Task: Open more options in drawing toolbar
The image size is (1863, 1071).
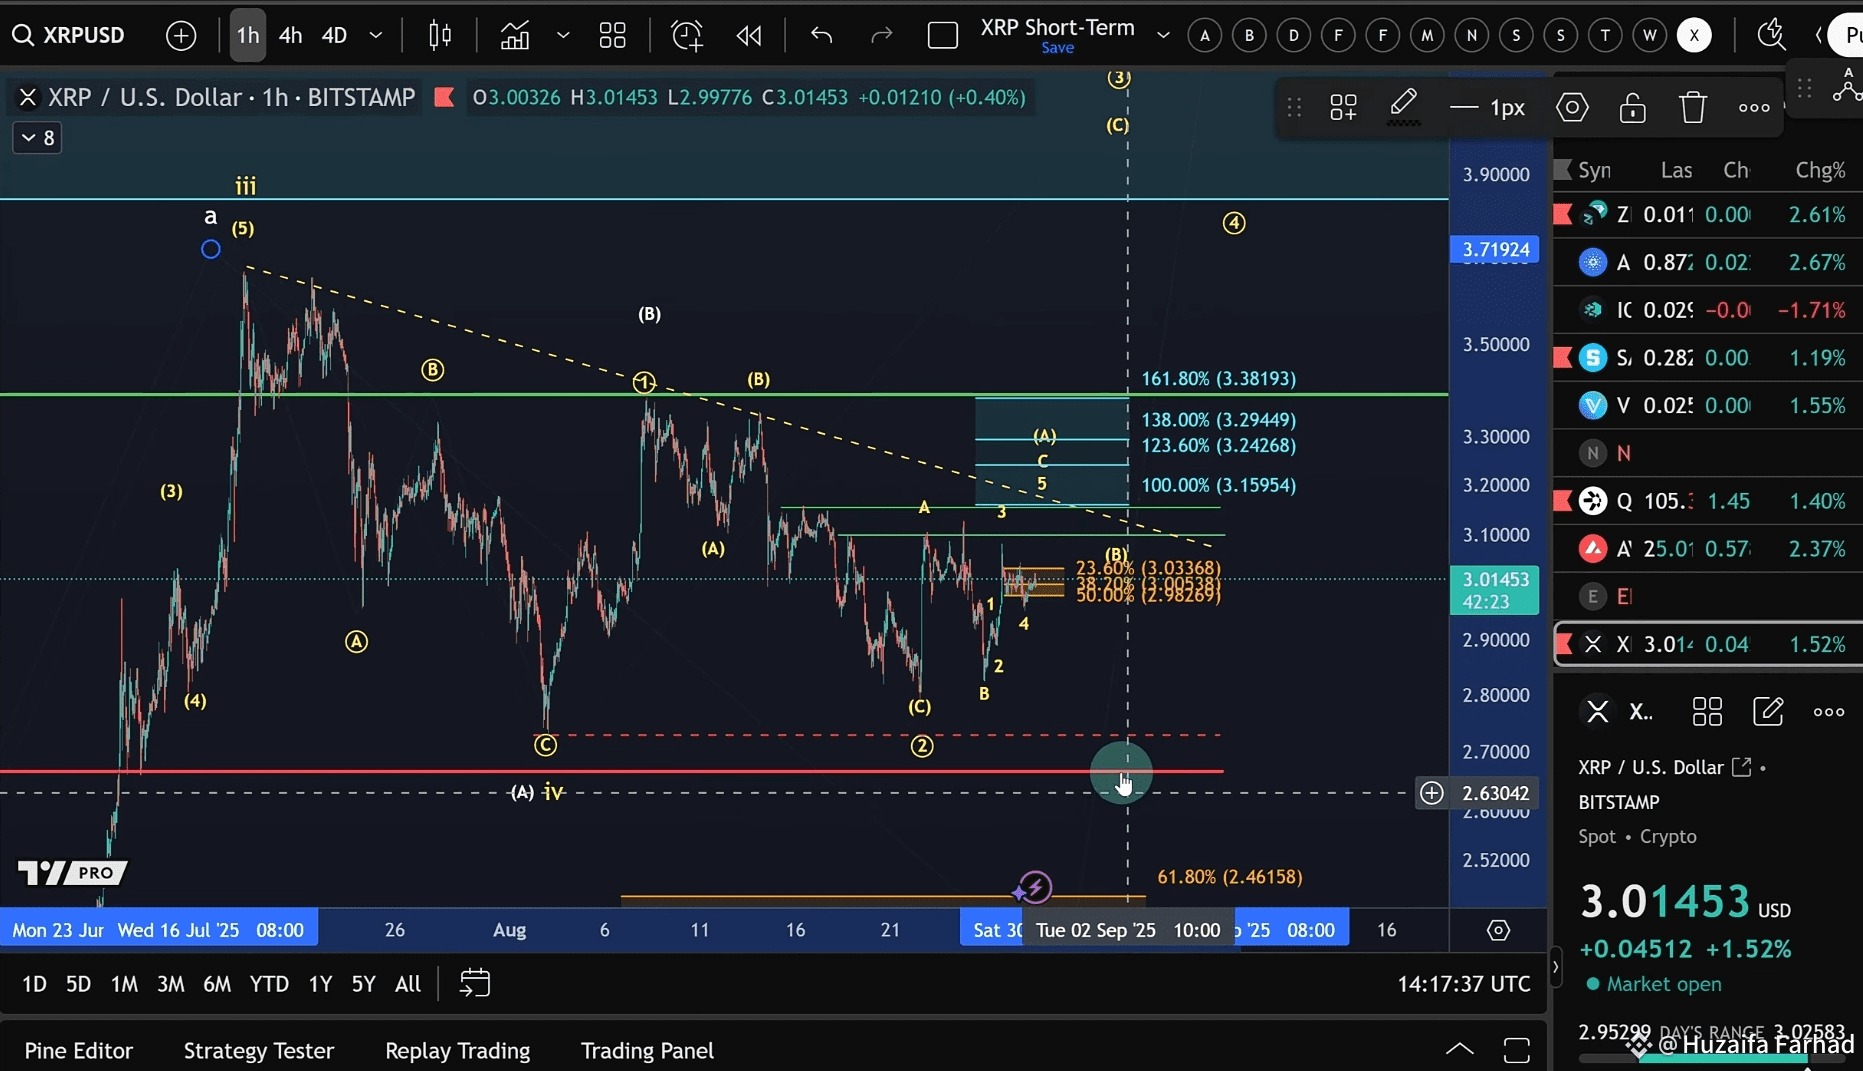Action: 1754,107
